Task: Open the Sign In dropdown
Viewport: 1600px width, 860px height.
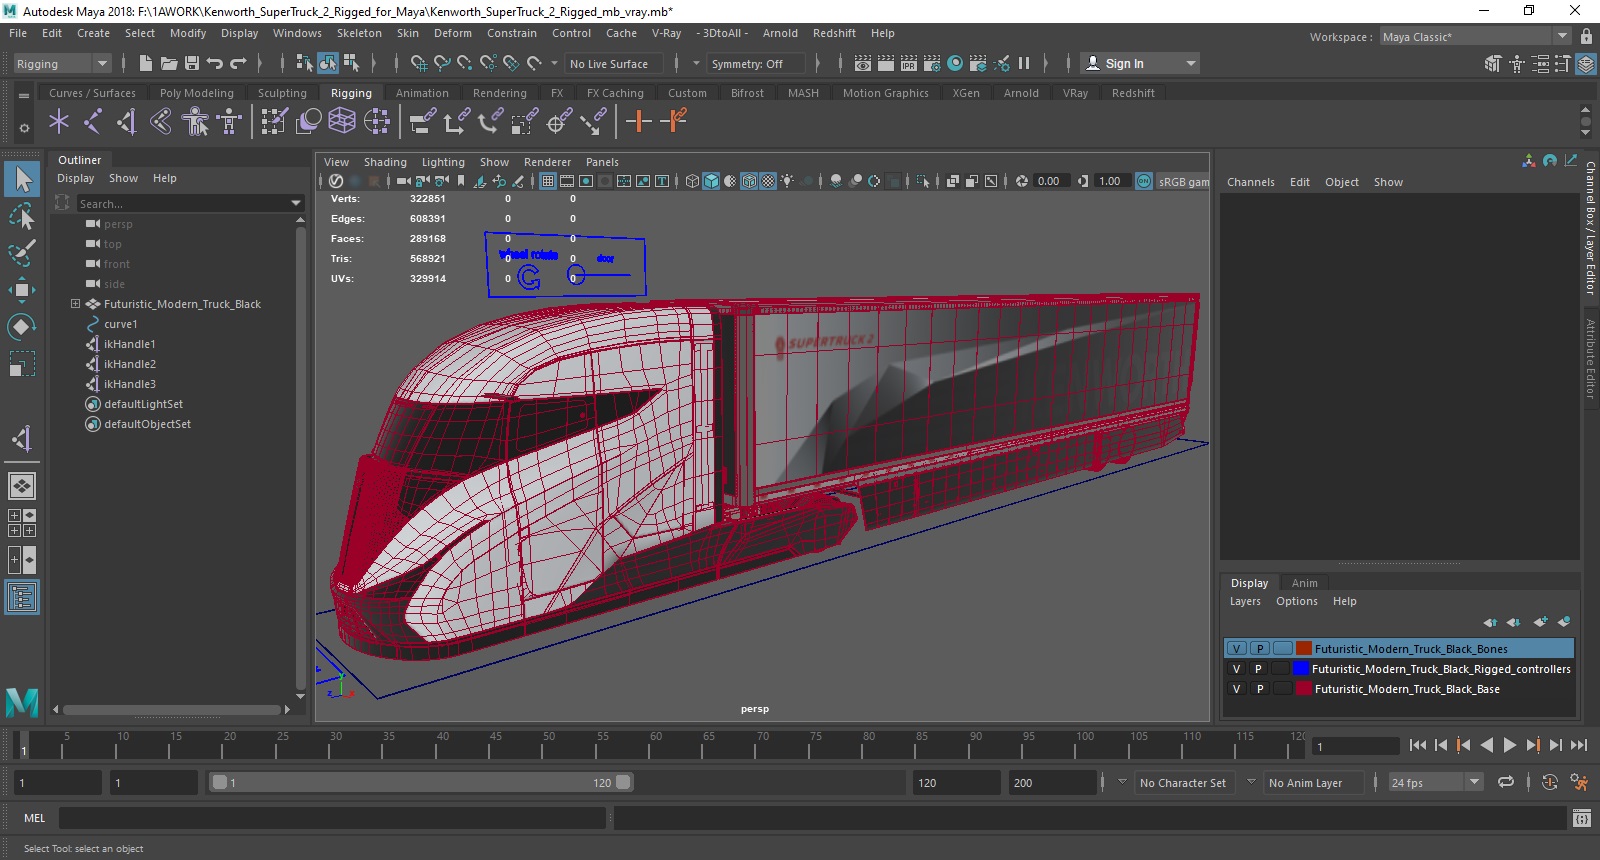Action: tap(1140, 63)
